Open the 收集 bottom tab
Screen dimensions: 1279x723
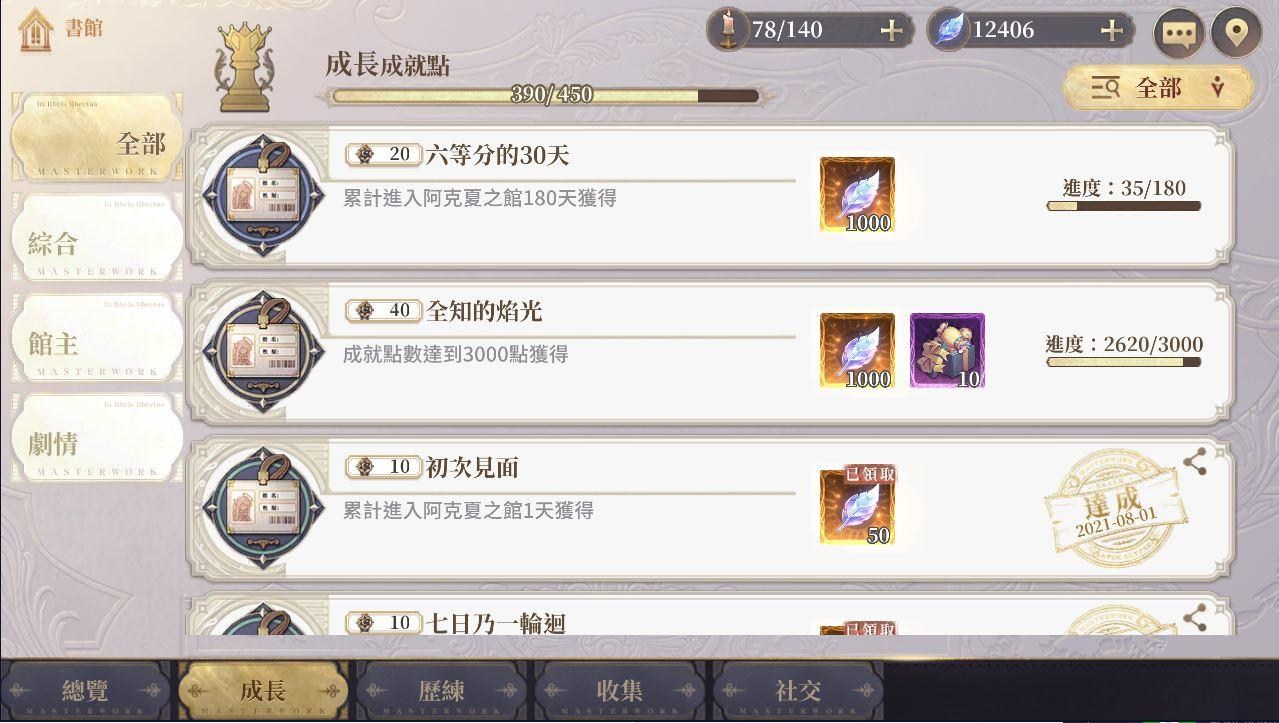click(619, 690)
